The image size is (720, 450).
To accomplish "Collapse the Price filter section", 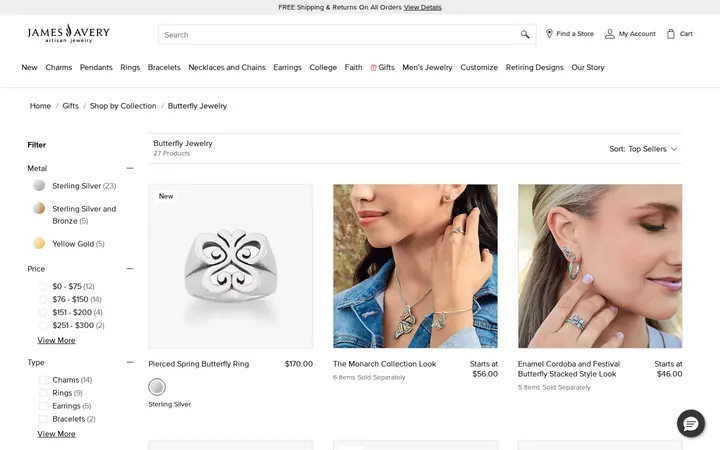I will pyautogui.click(x=130, y=269).
